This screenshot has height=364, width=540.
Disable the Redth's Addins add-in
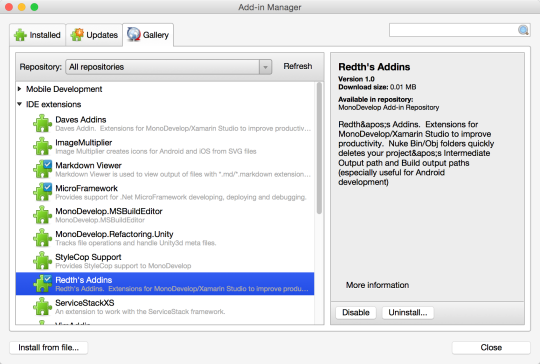pos(356,312)
